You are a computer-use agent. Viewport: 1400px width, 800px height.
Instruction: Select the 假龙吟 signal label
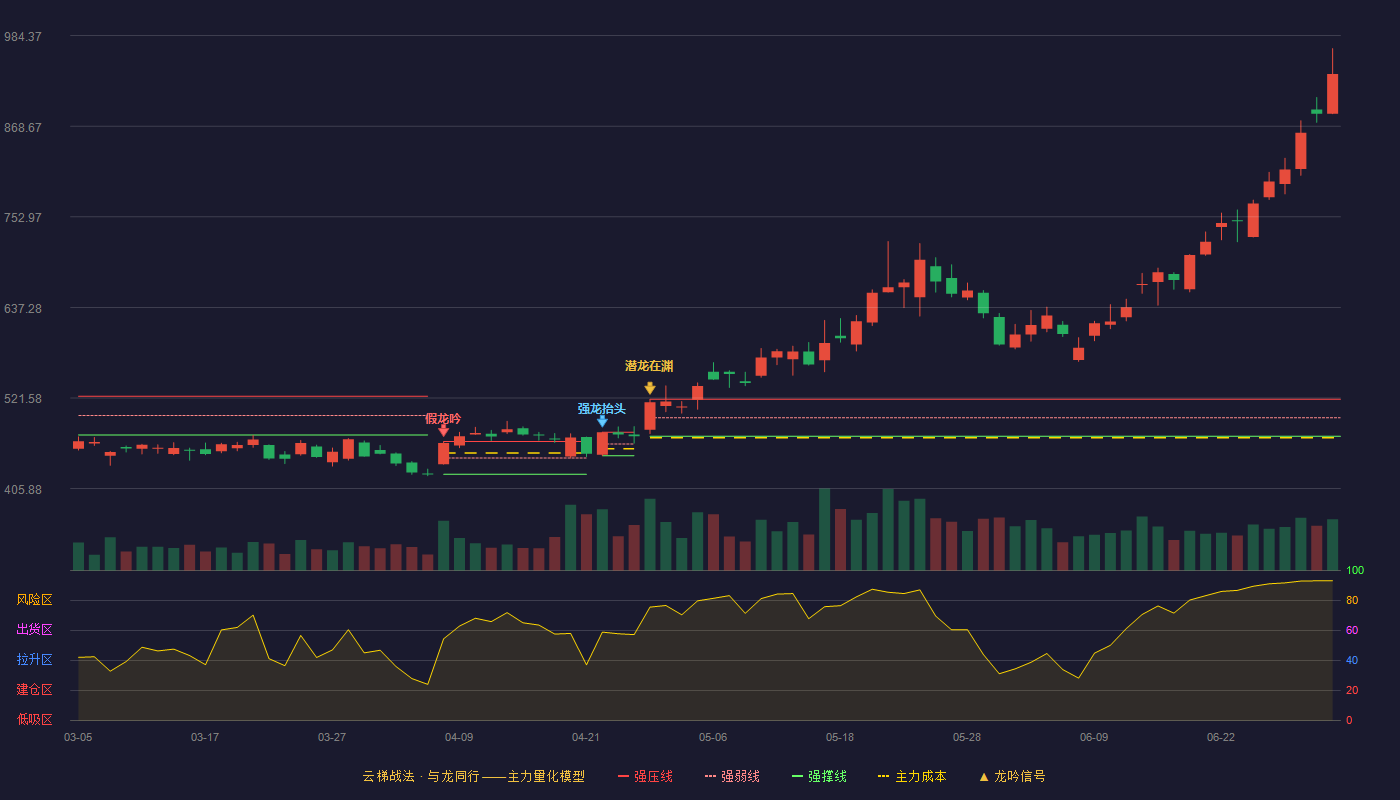click(443, 418)
